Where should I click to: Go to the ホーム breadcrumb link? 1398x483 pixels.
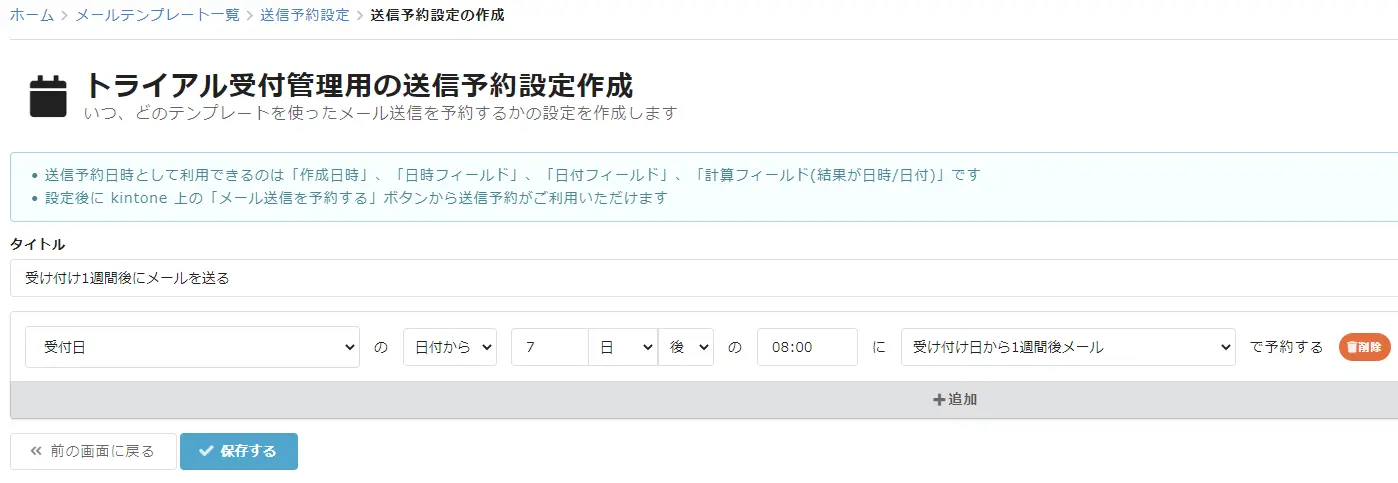pos(32,15)
